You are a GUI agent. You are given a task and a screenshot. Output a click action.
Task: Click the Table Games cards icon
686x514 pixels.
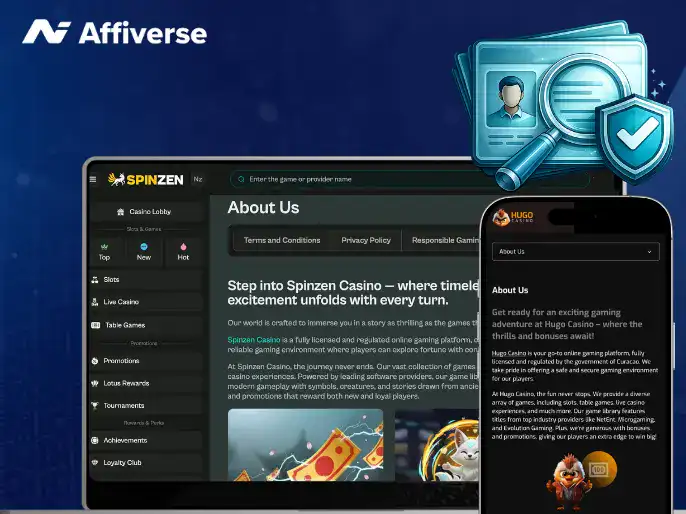coord(95,325)
